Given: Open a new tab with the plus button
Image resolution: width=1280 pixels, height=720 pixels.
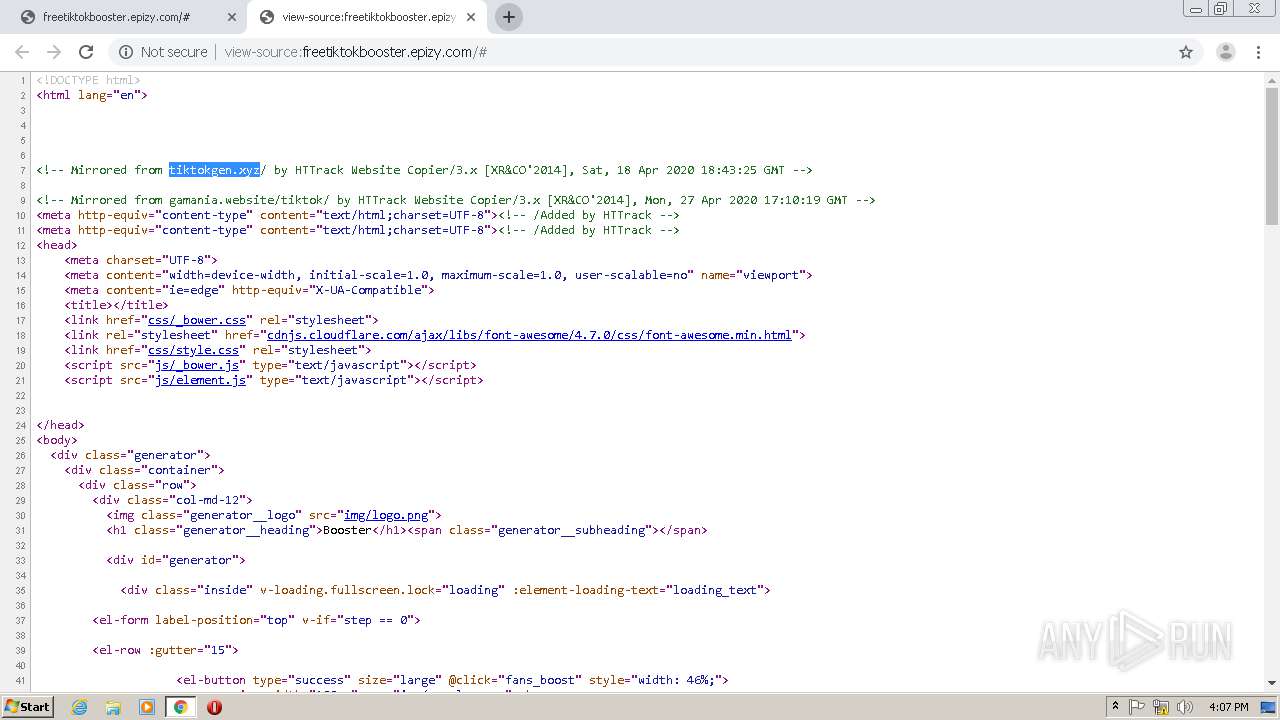Looking at the screenshot, I should 508,17.
